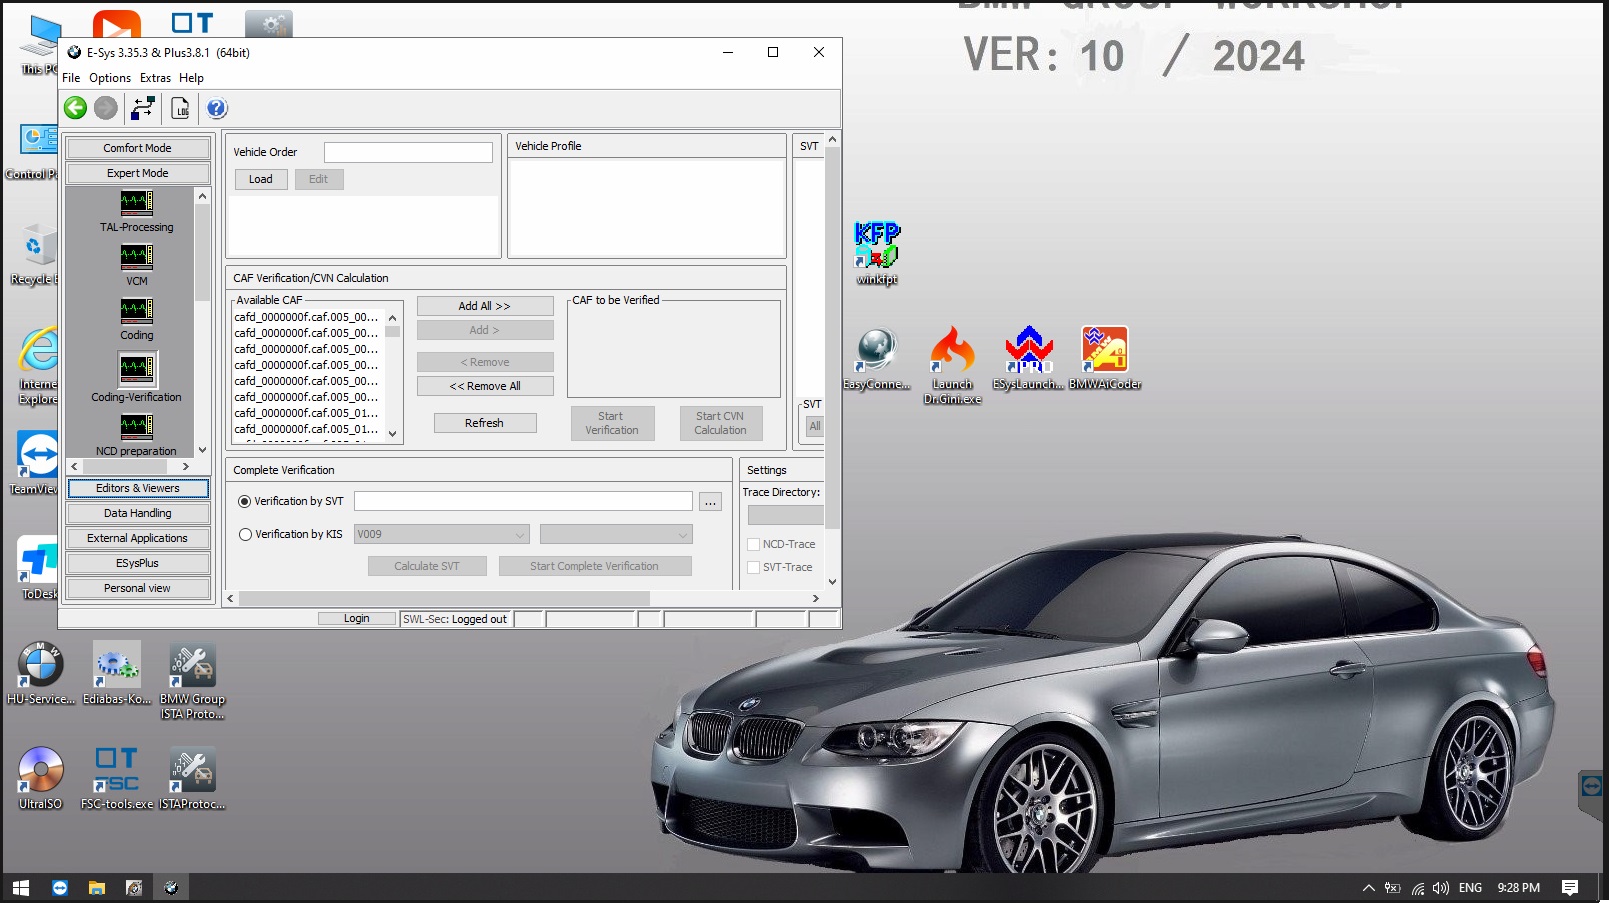Open HU-Service desktop shortcut
1609x903 pixels.
(x=41, y=673)
